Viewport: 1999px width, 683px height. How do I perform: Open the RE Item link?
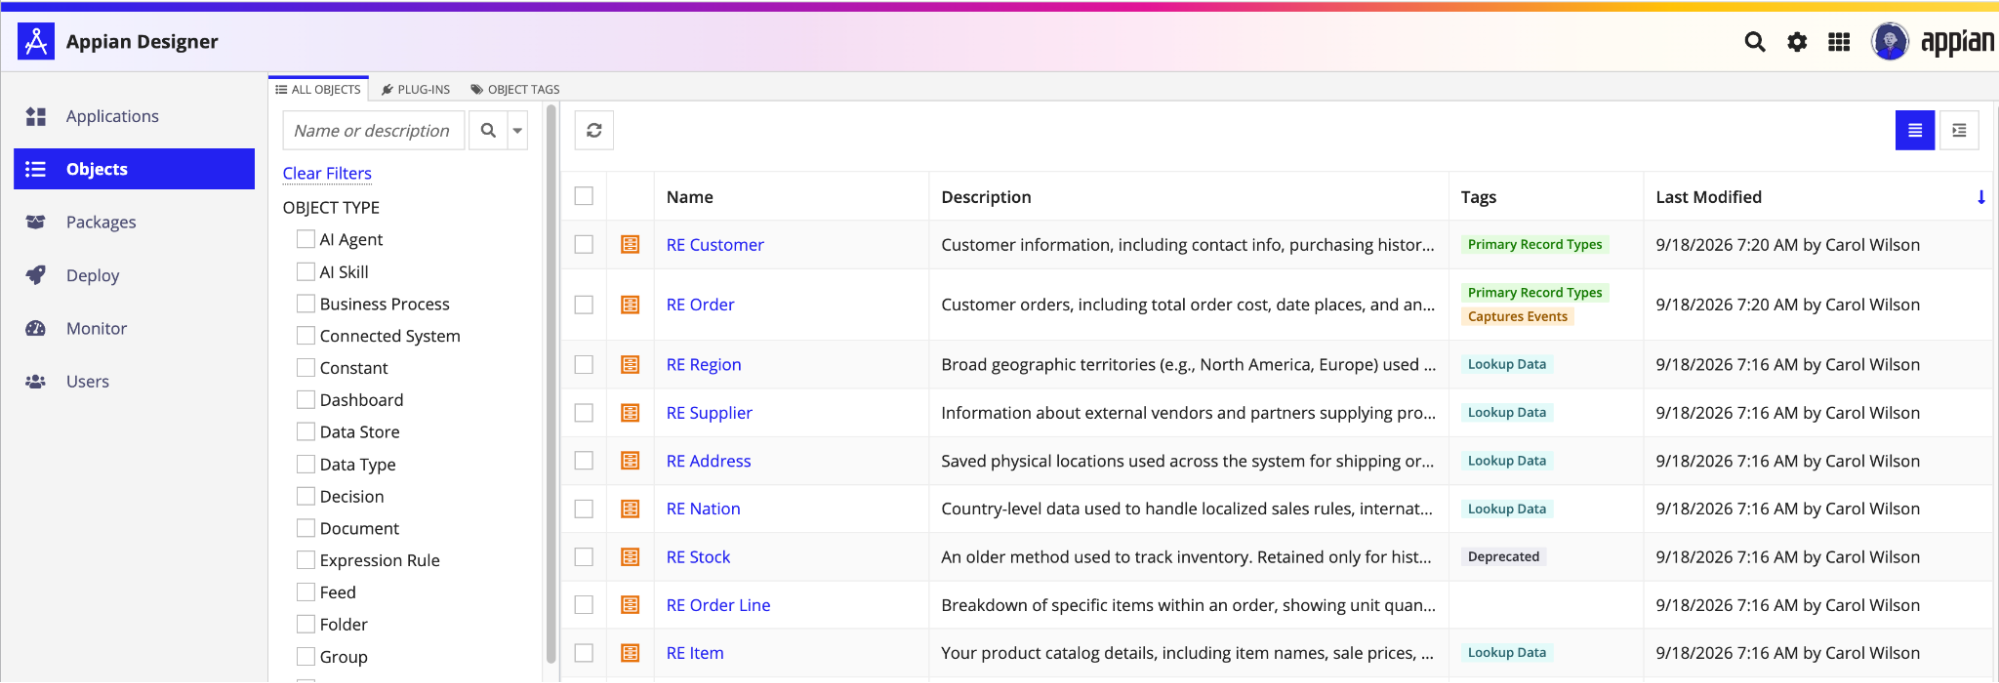click(x=695, y=653)
